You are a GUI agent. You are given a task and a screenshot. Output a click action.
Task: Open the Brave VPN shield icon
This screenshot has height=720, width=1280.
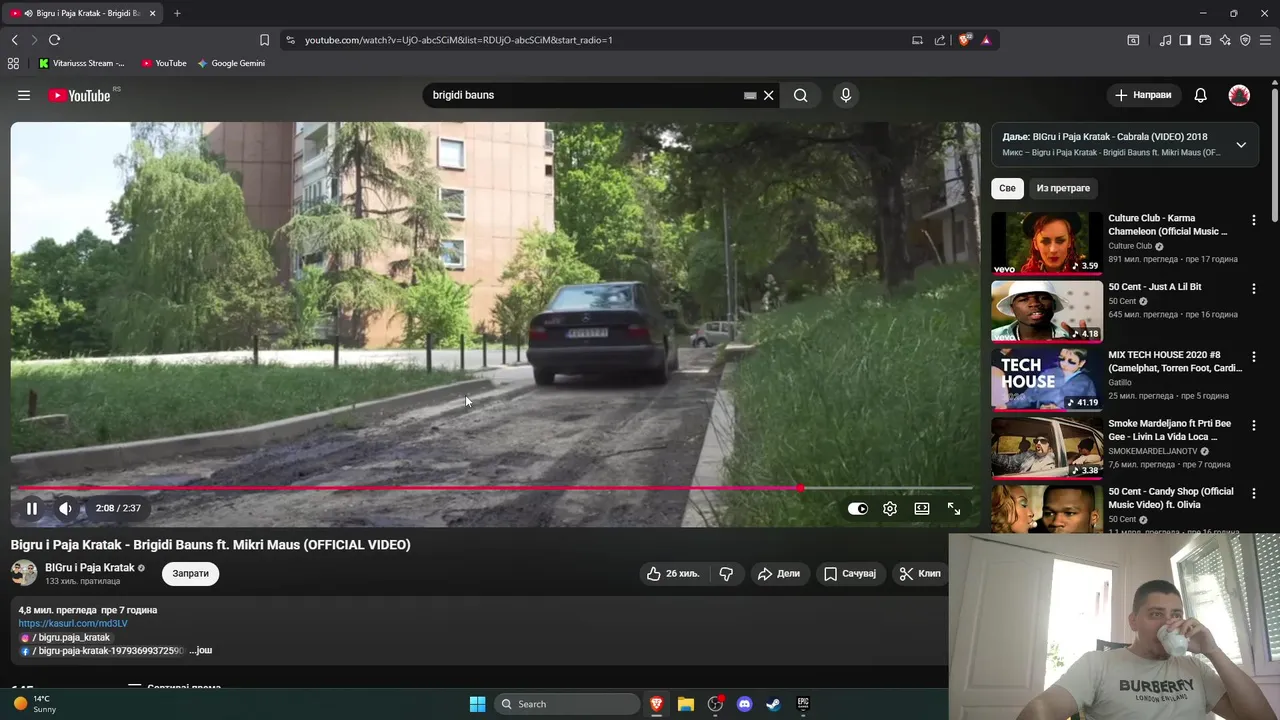[x=1245, y=40]
